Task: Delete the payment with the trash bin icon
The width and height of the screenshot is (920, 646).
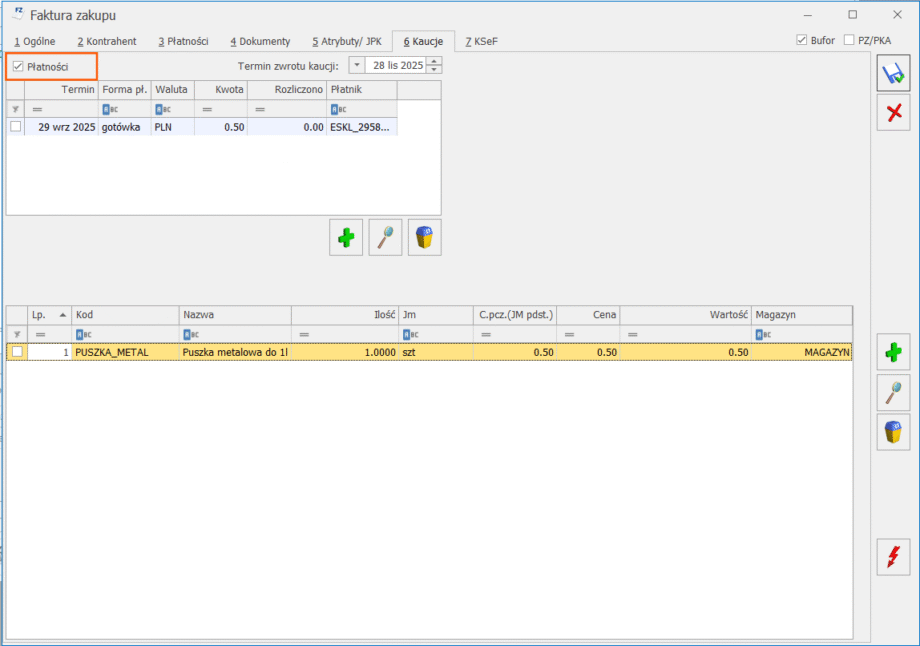Action: 424,237
